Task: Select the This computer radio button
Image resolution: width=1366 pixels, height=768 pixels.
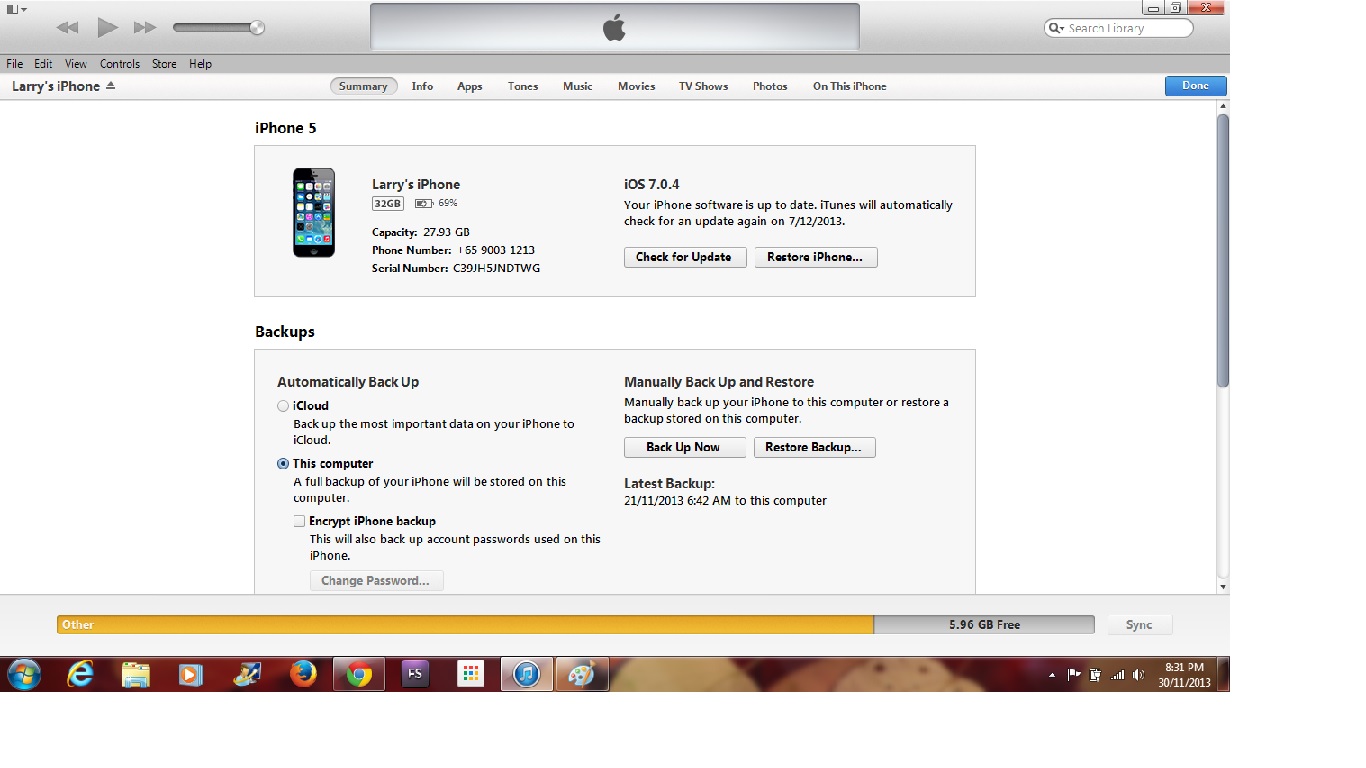Action: tap(283, 464)
